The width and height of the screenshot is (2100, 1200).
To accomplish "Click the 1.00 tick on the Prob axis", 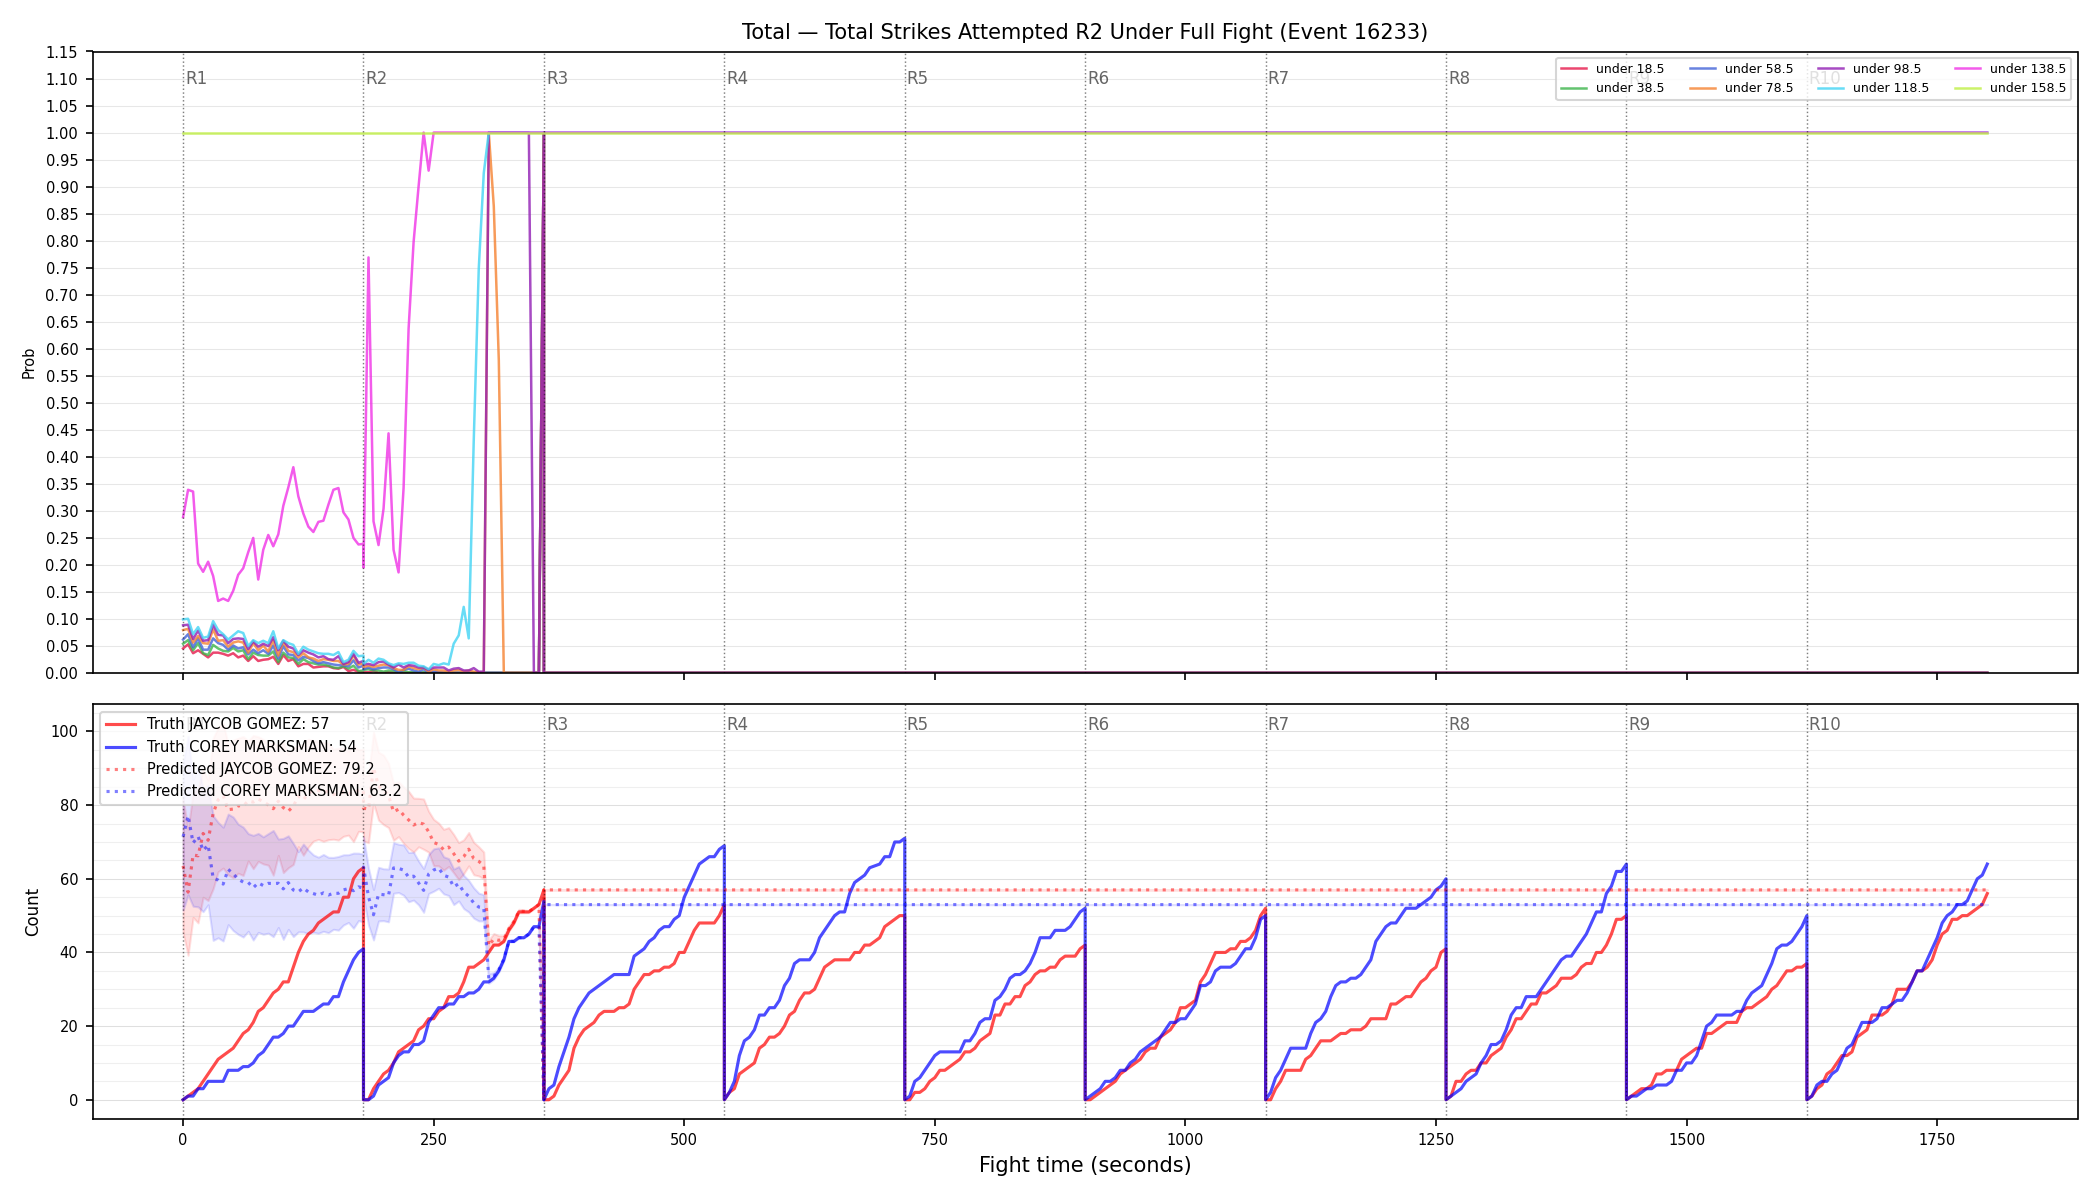I will coord(62,133).
